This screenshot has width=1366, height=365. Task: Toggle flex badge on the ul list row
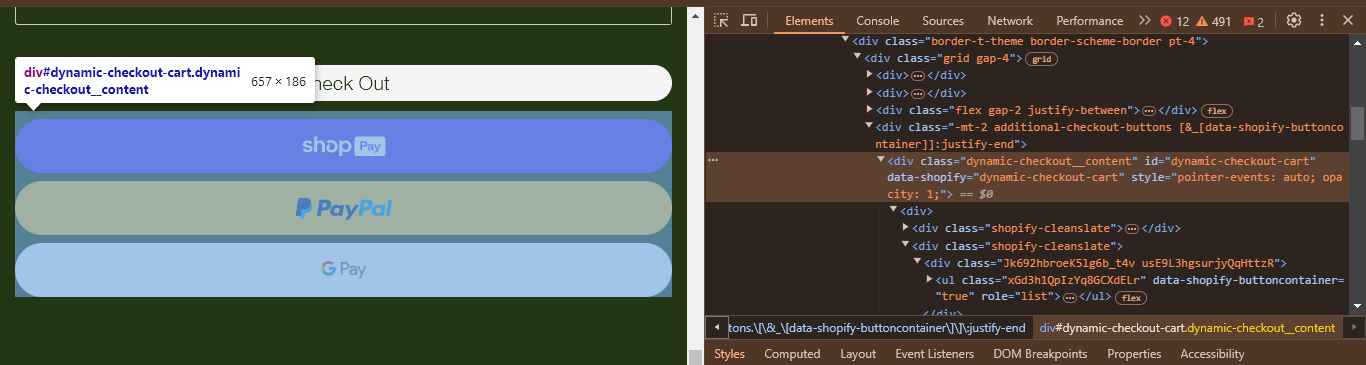click(x=1131, y=297)
